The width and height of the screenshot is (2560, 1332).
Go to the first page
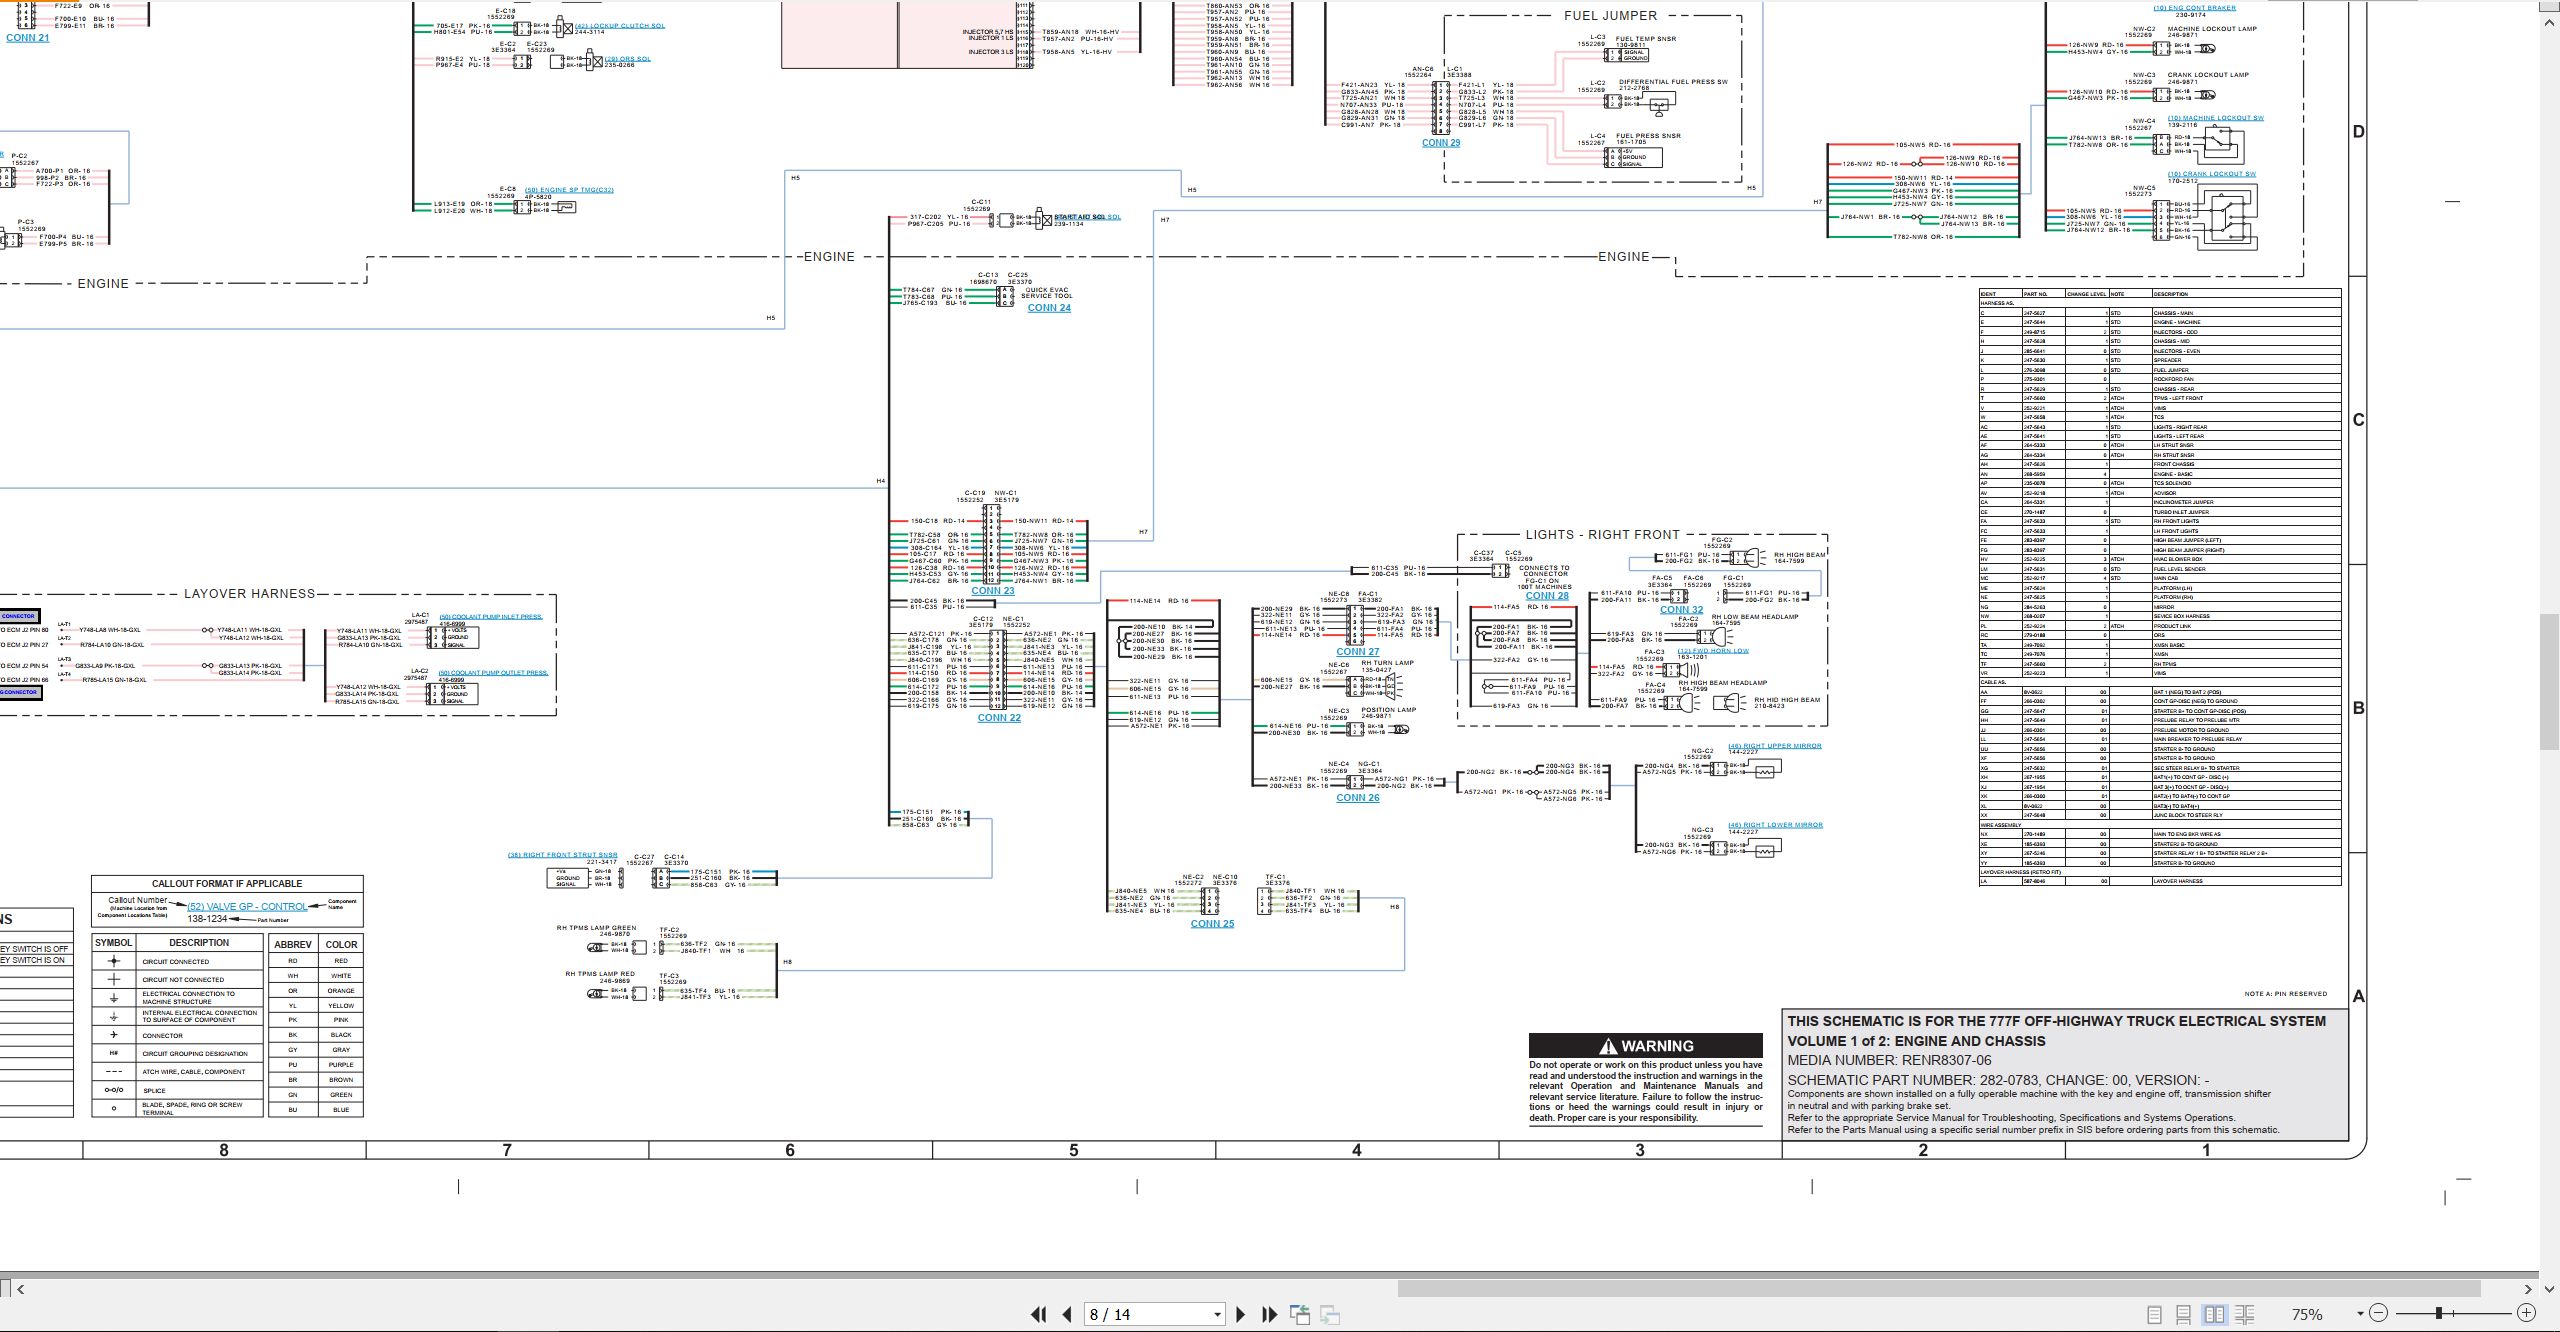point(1038,1315)
